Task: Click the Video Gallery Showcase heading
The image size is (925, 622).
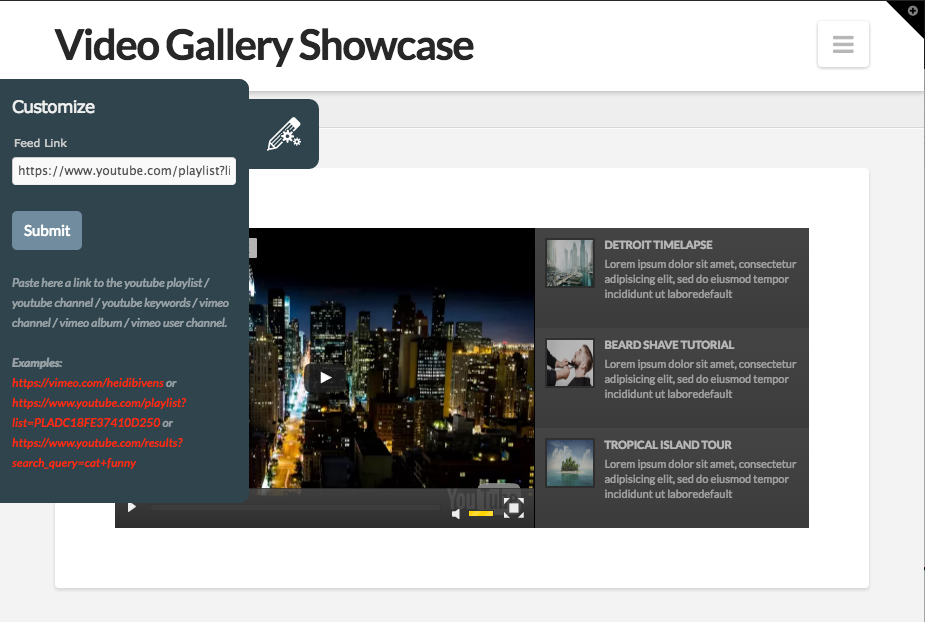Action: [264, 45]
